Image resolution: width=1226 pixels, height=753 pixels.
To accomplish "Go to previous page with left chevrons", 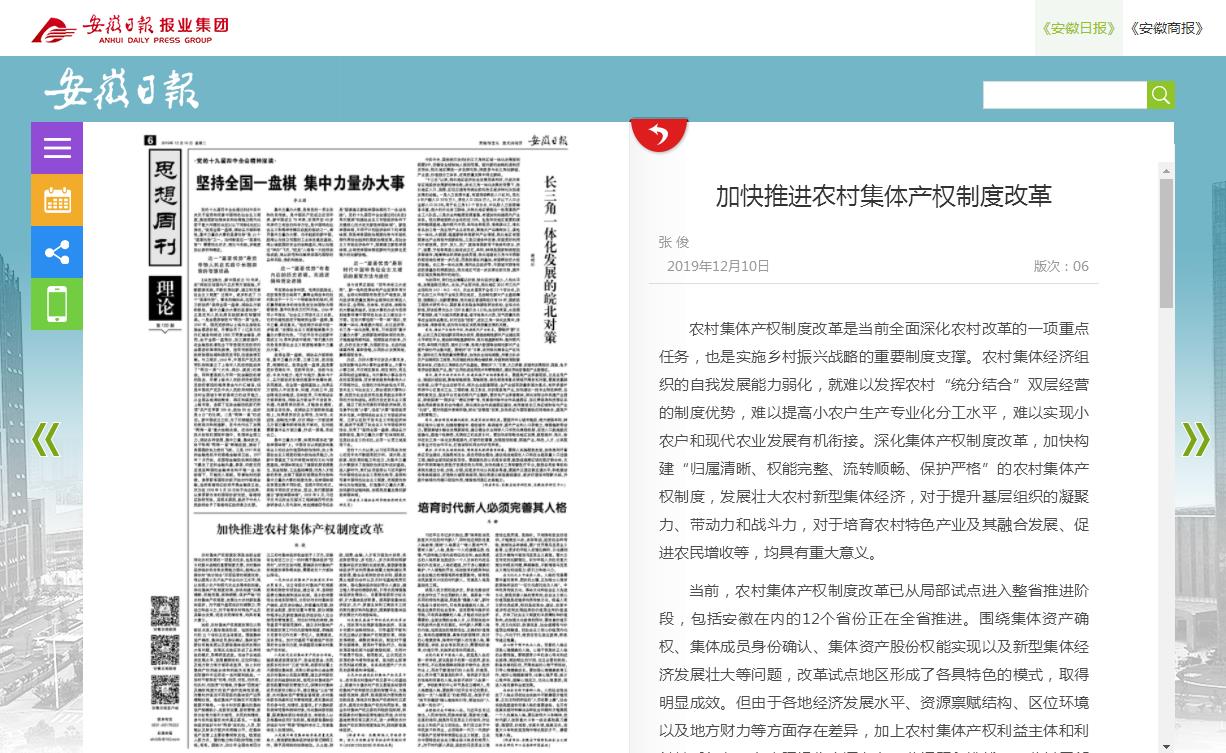I will click(46, 439).
